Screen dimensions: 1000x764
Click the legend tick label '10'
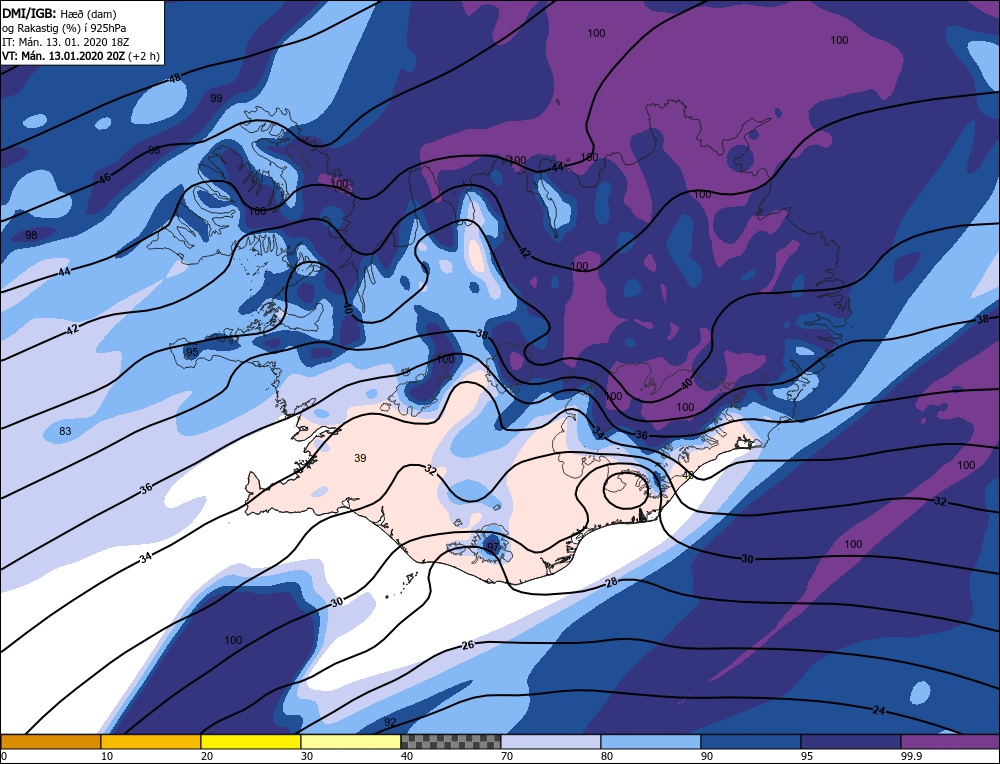point(107,756)
